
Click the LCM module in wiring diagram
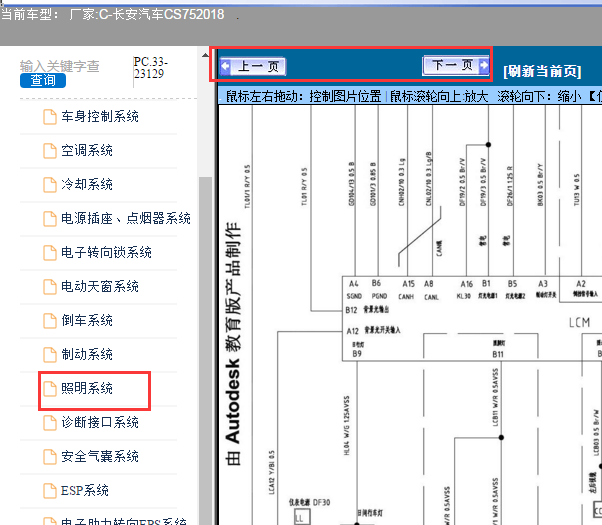click(x=579, y=322)
